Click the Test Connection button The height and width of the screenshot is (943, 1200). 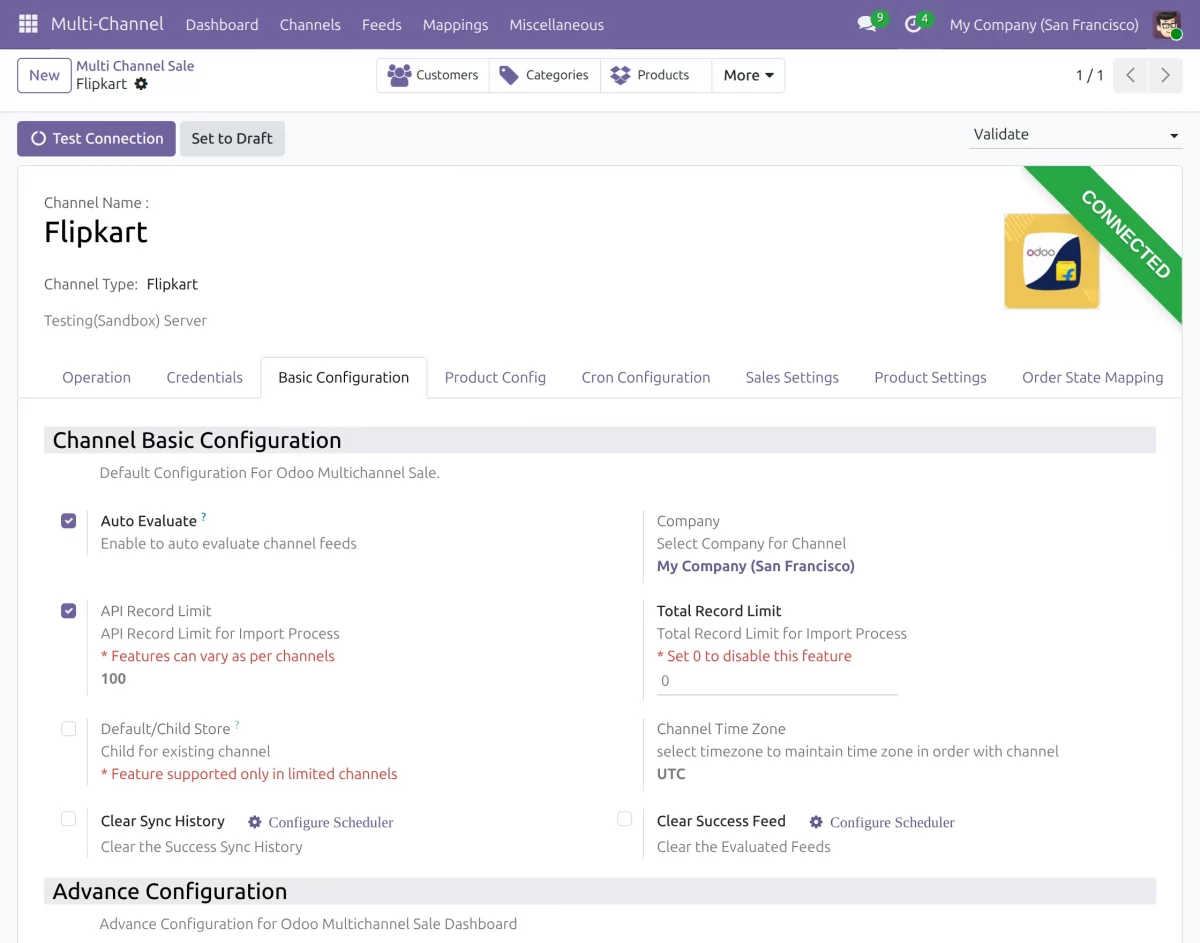[96, 139]
